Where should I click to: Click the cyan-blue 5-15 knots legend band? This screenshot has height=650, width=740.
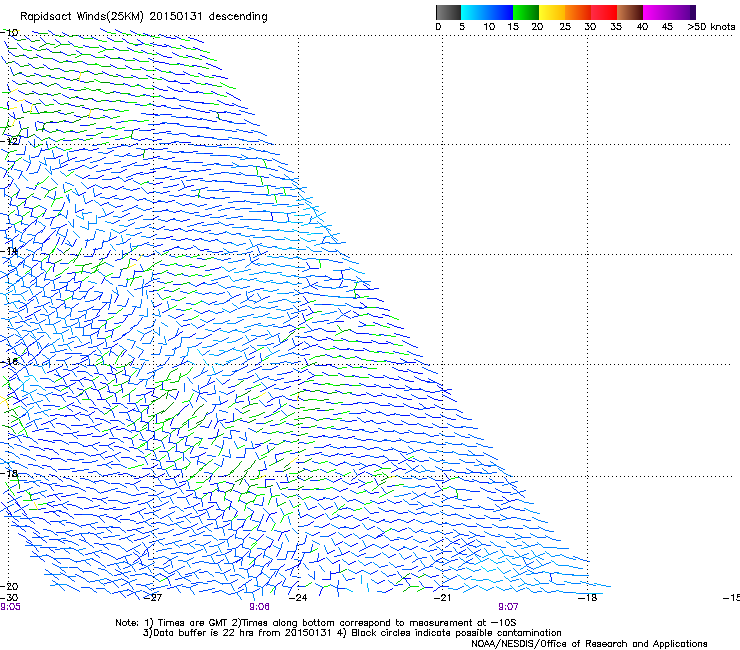click(x=487, y=12)
